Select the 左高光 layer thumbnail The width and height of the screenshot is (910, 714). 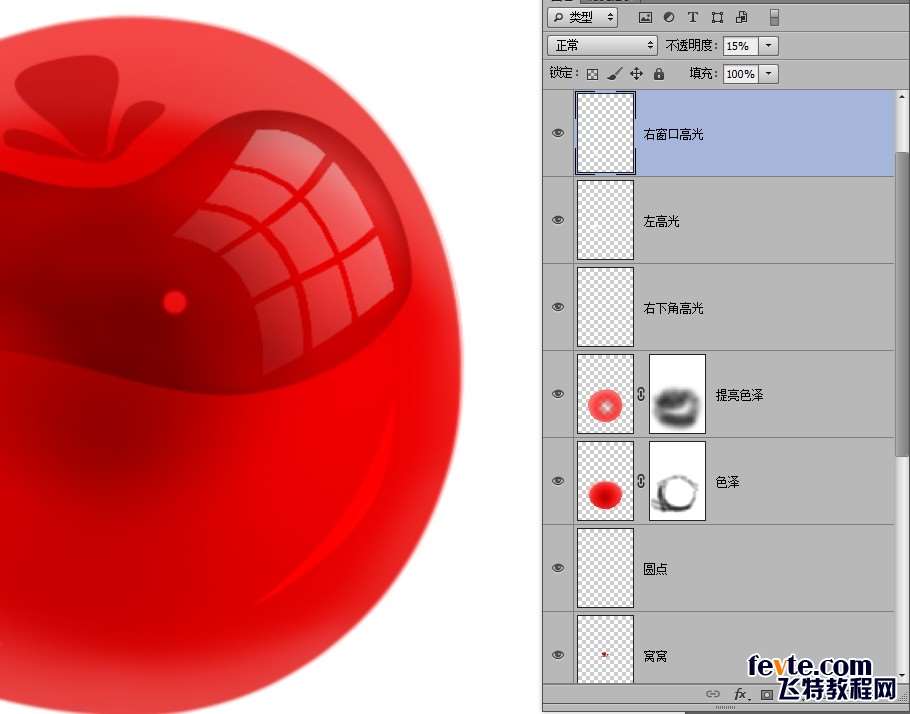(x=605, y=220)
